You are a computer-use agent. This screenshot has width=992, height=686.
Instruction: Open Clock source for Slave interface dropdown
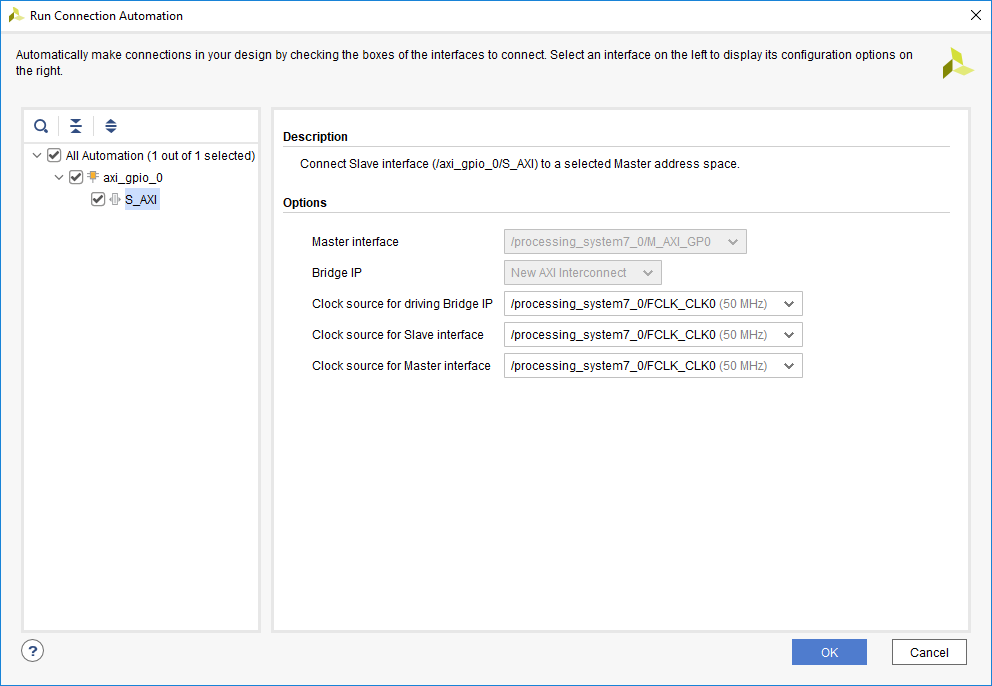click(x=653, y=335)
